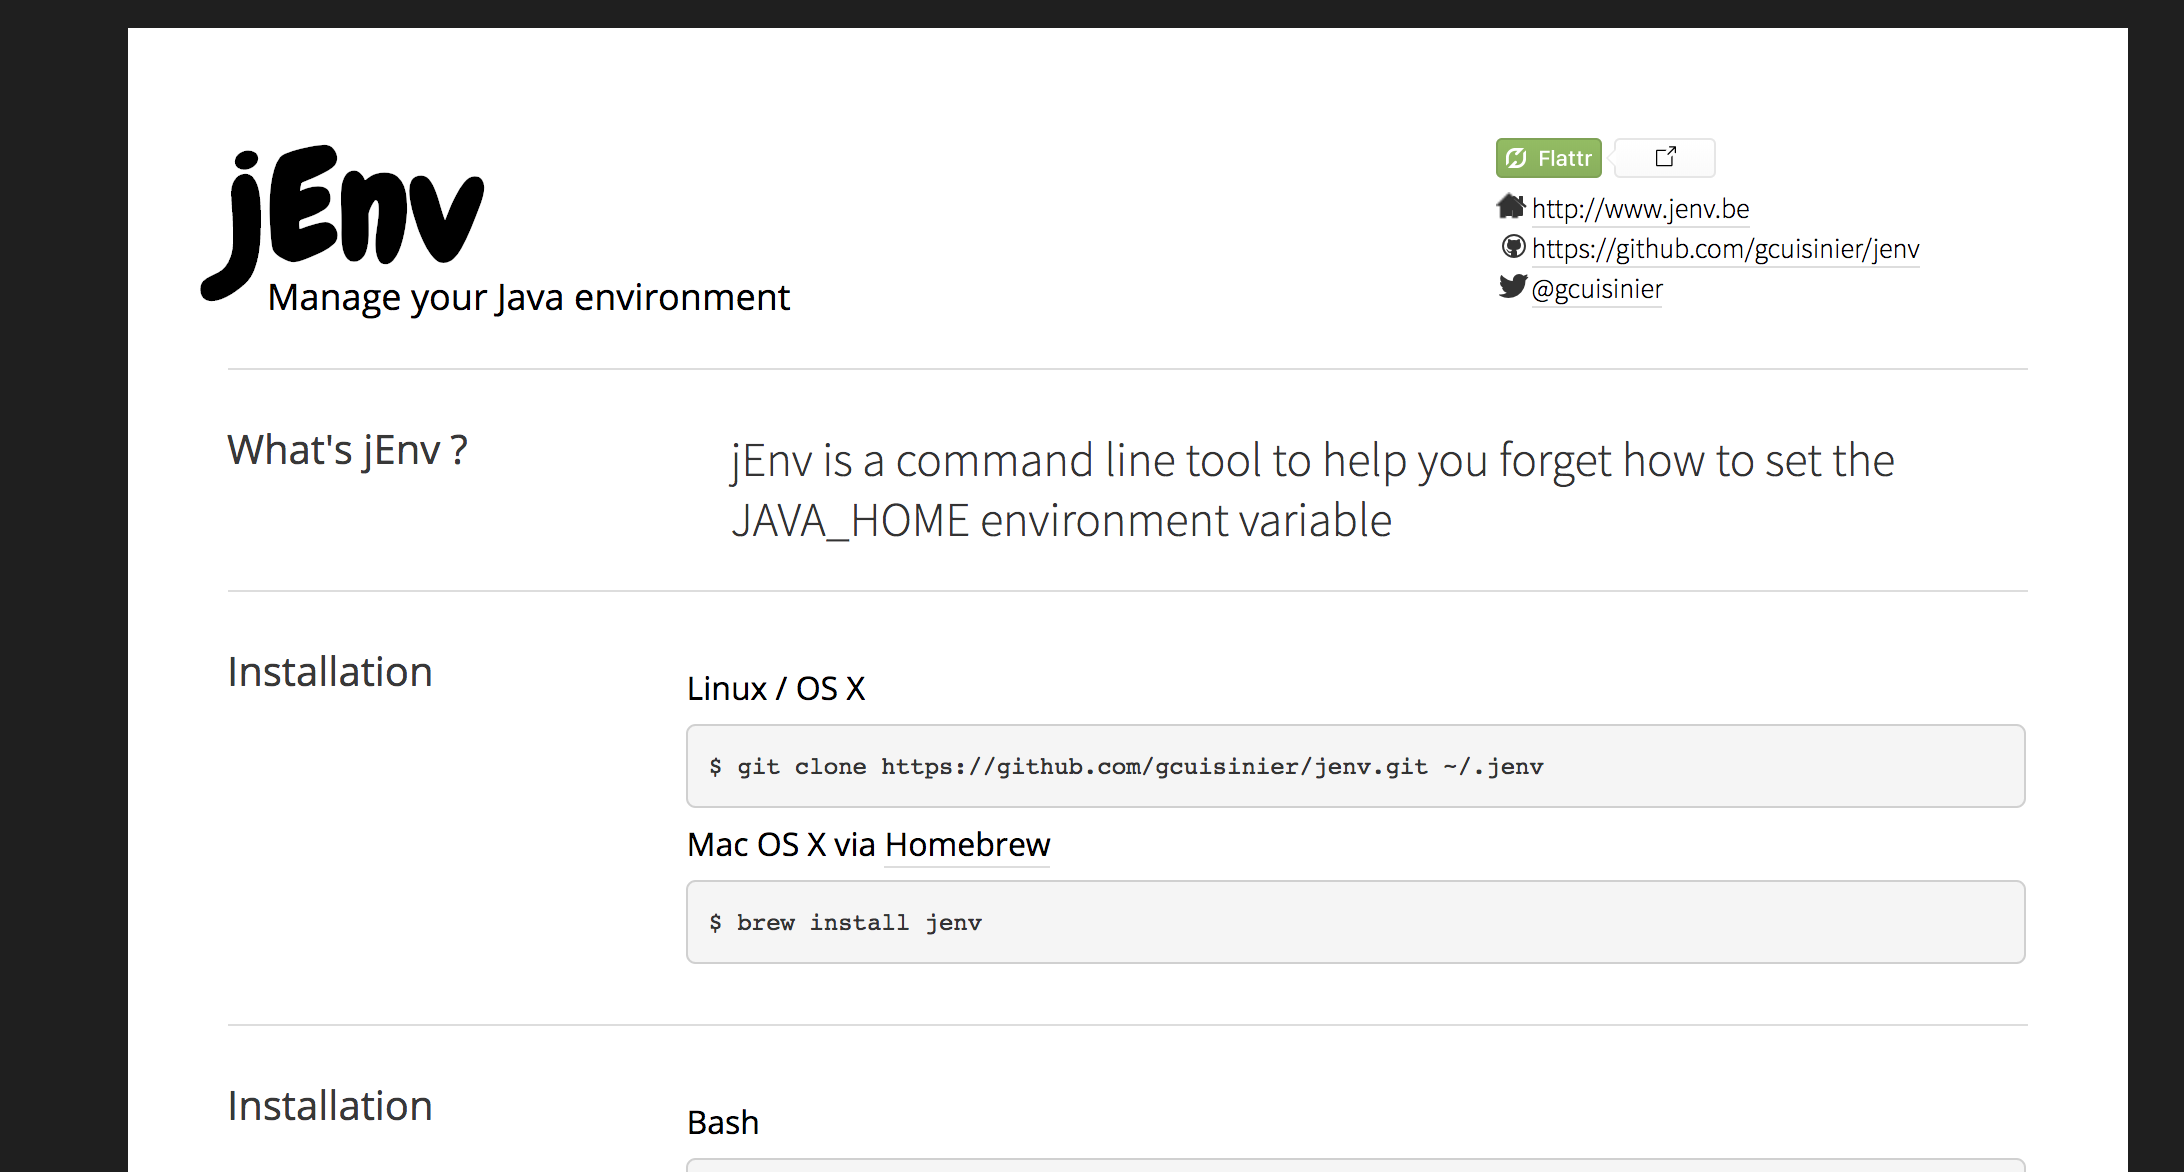Click the "Bash" subheading

723,1123
